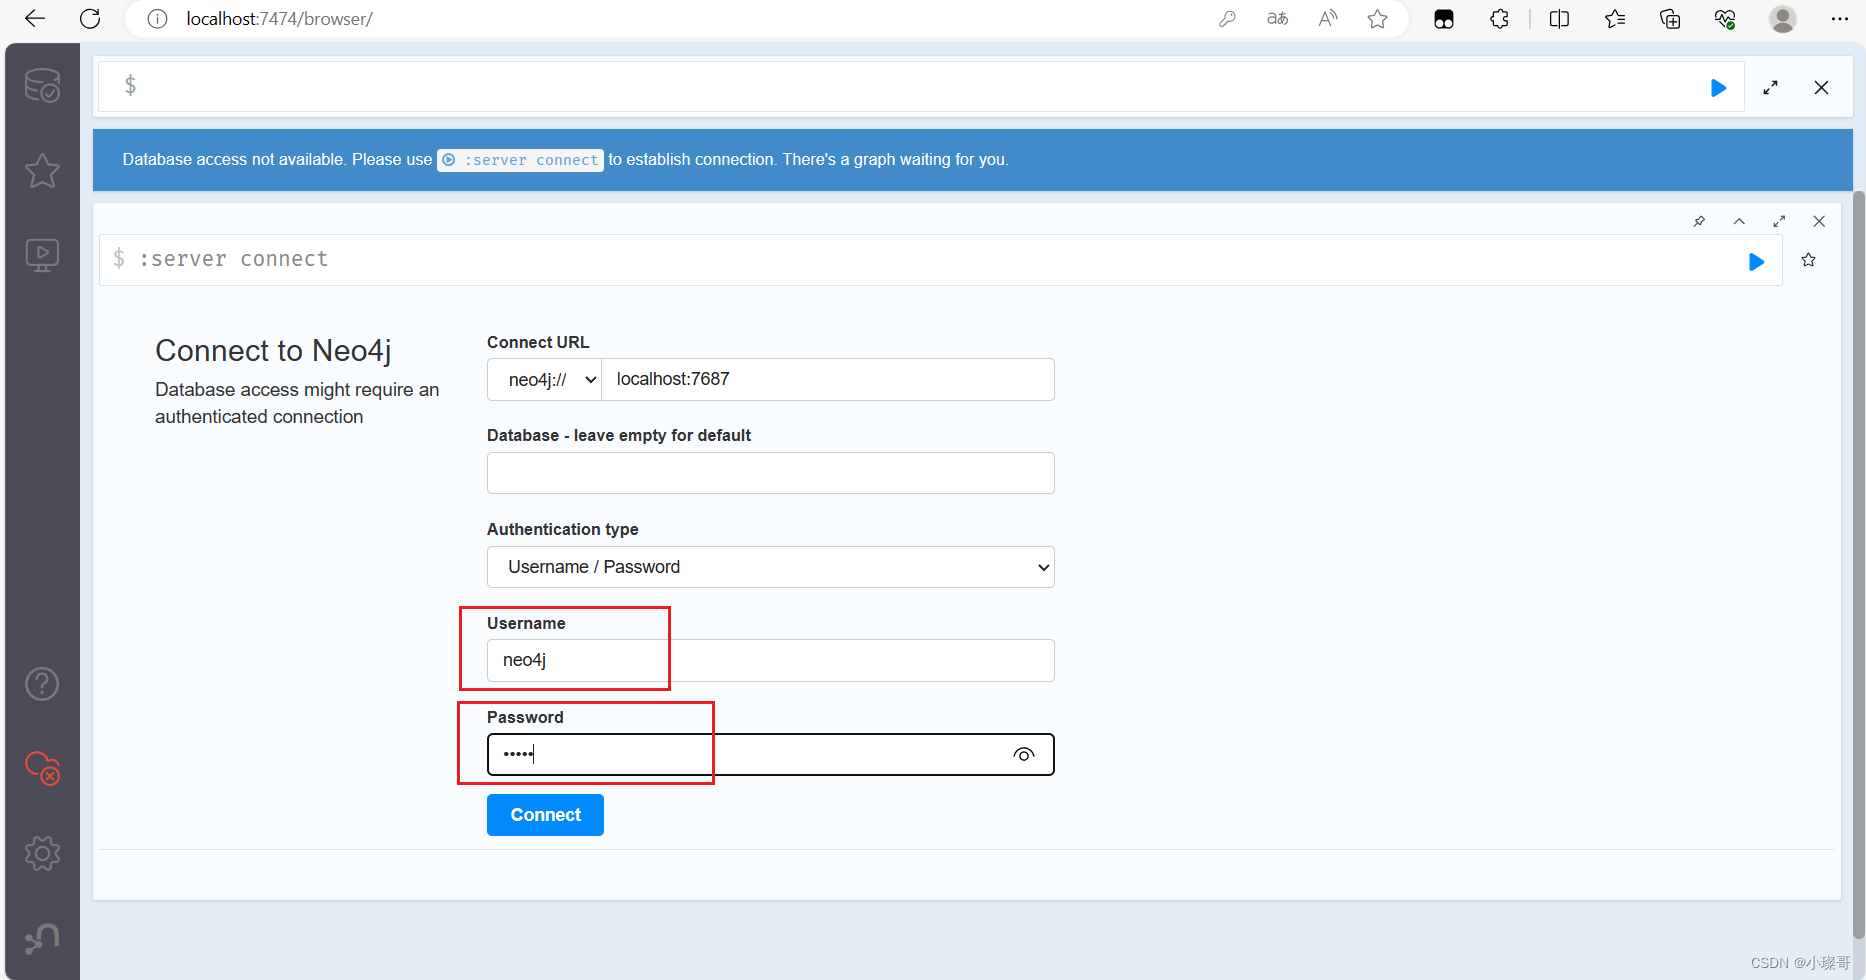Open saved password key icon
Viewport: 1866px width, 980px height.
(1227, 19)
